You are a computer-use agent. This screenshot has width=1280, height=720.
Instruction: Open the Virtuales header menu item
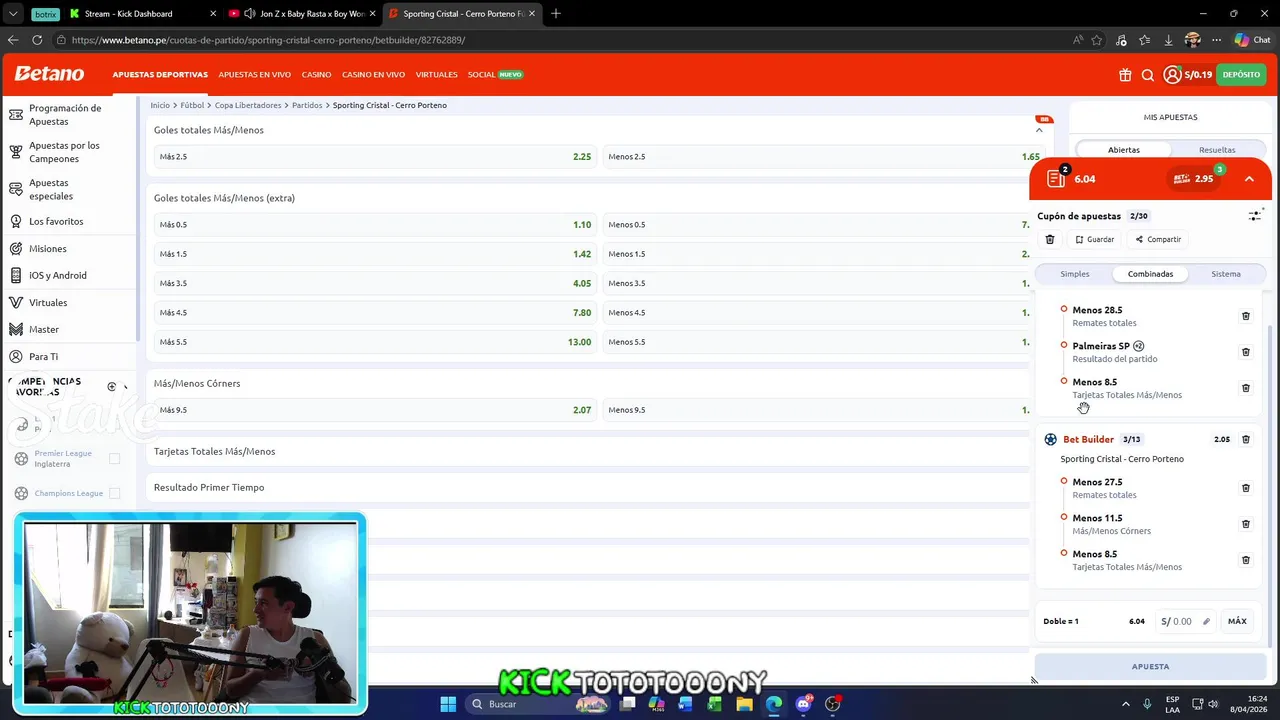pos(436,75)
